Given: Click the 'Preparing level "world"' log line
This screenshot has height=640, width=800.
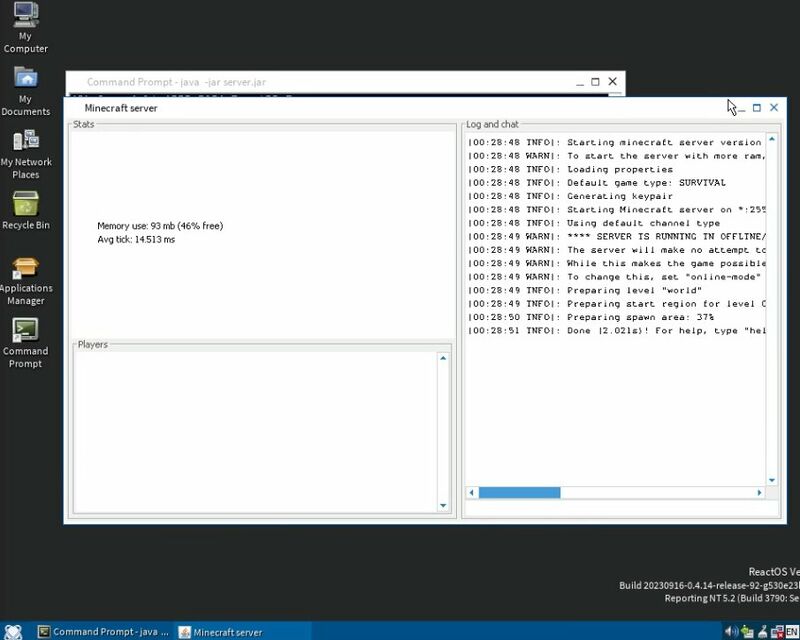Looking at the screenshot, I should 585,290.
